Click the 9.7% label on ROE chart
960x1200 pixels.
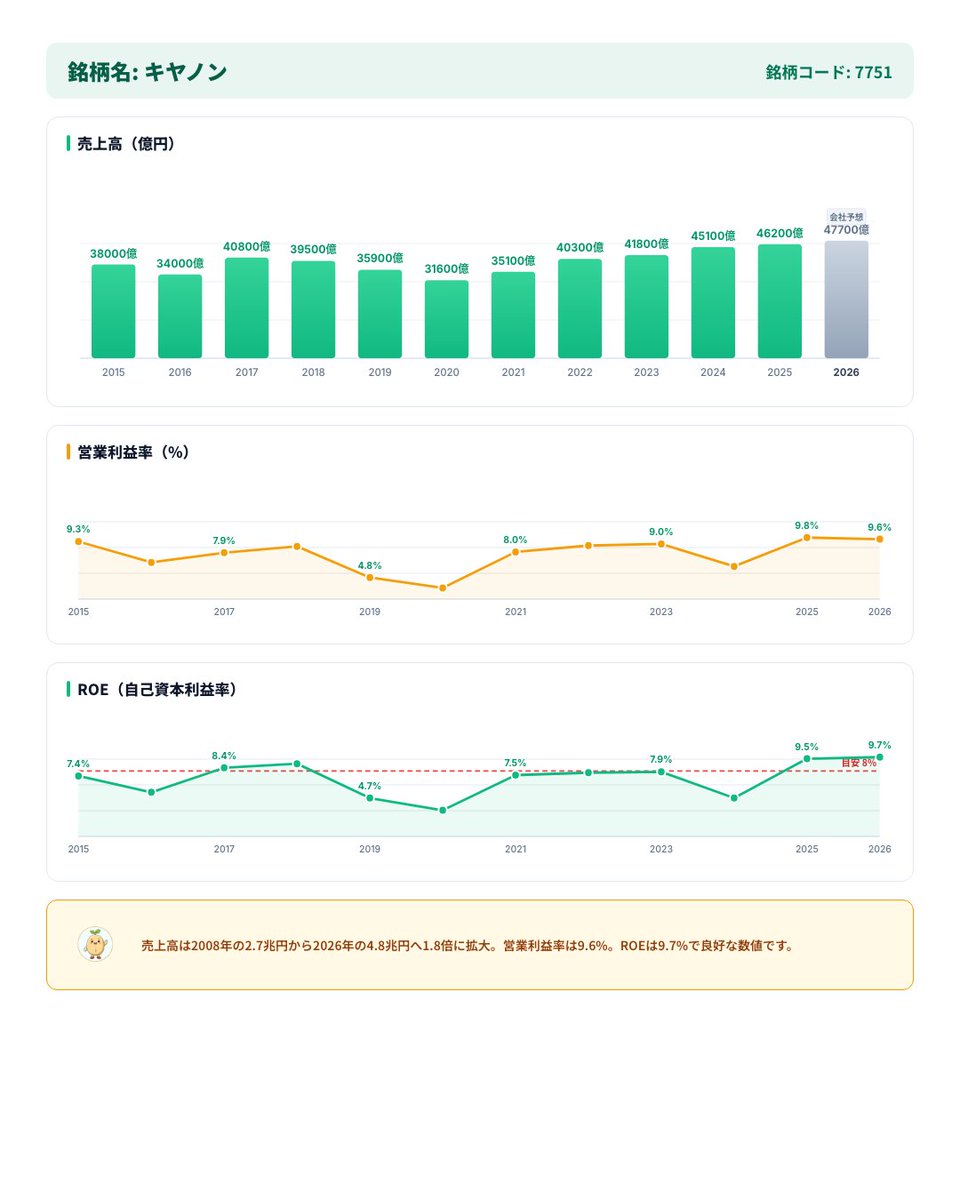(879, 745)
